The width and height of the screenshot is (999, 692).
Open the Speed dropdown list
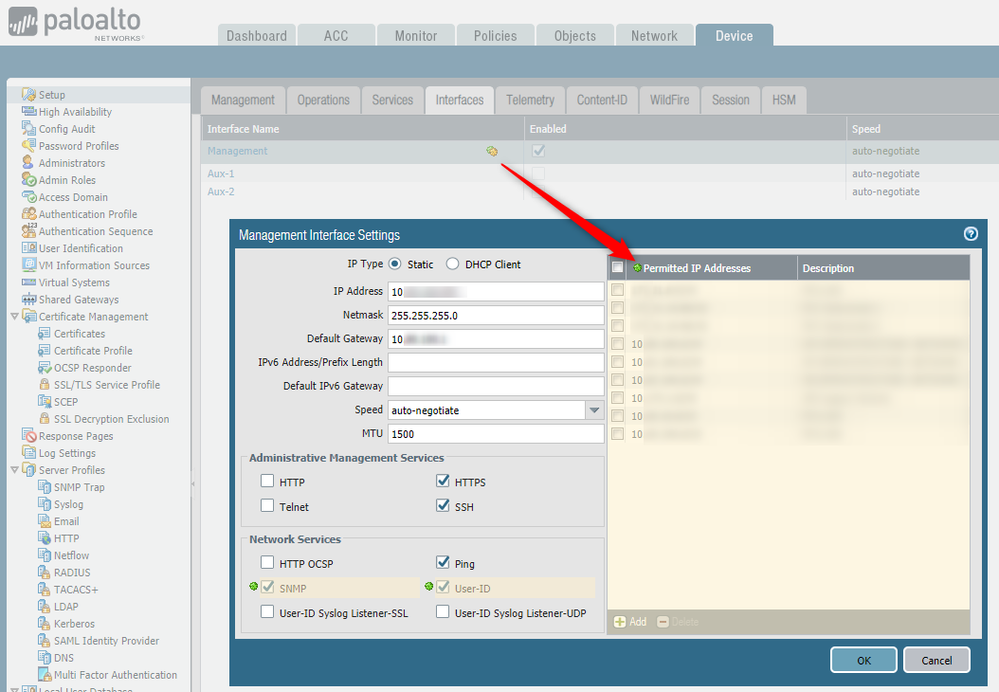tap(594, 410)
